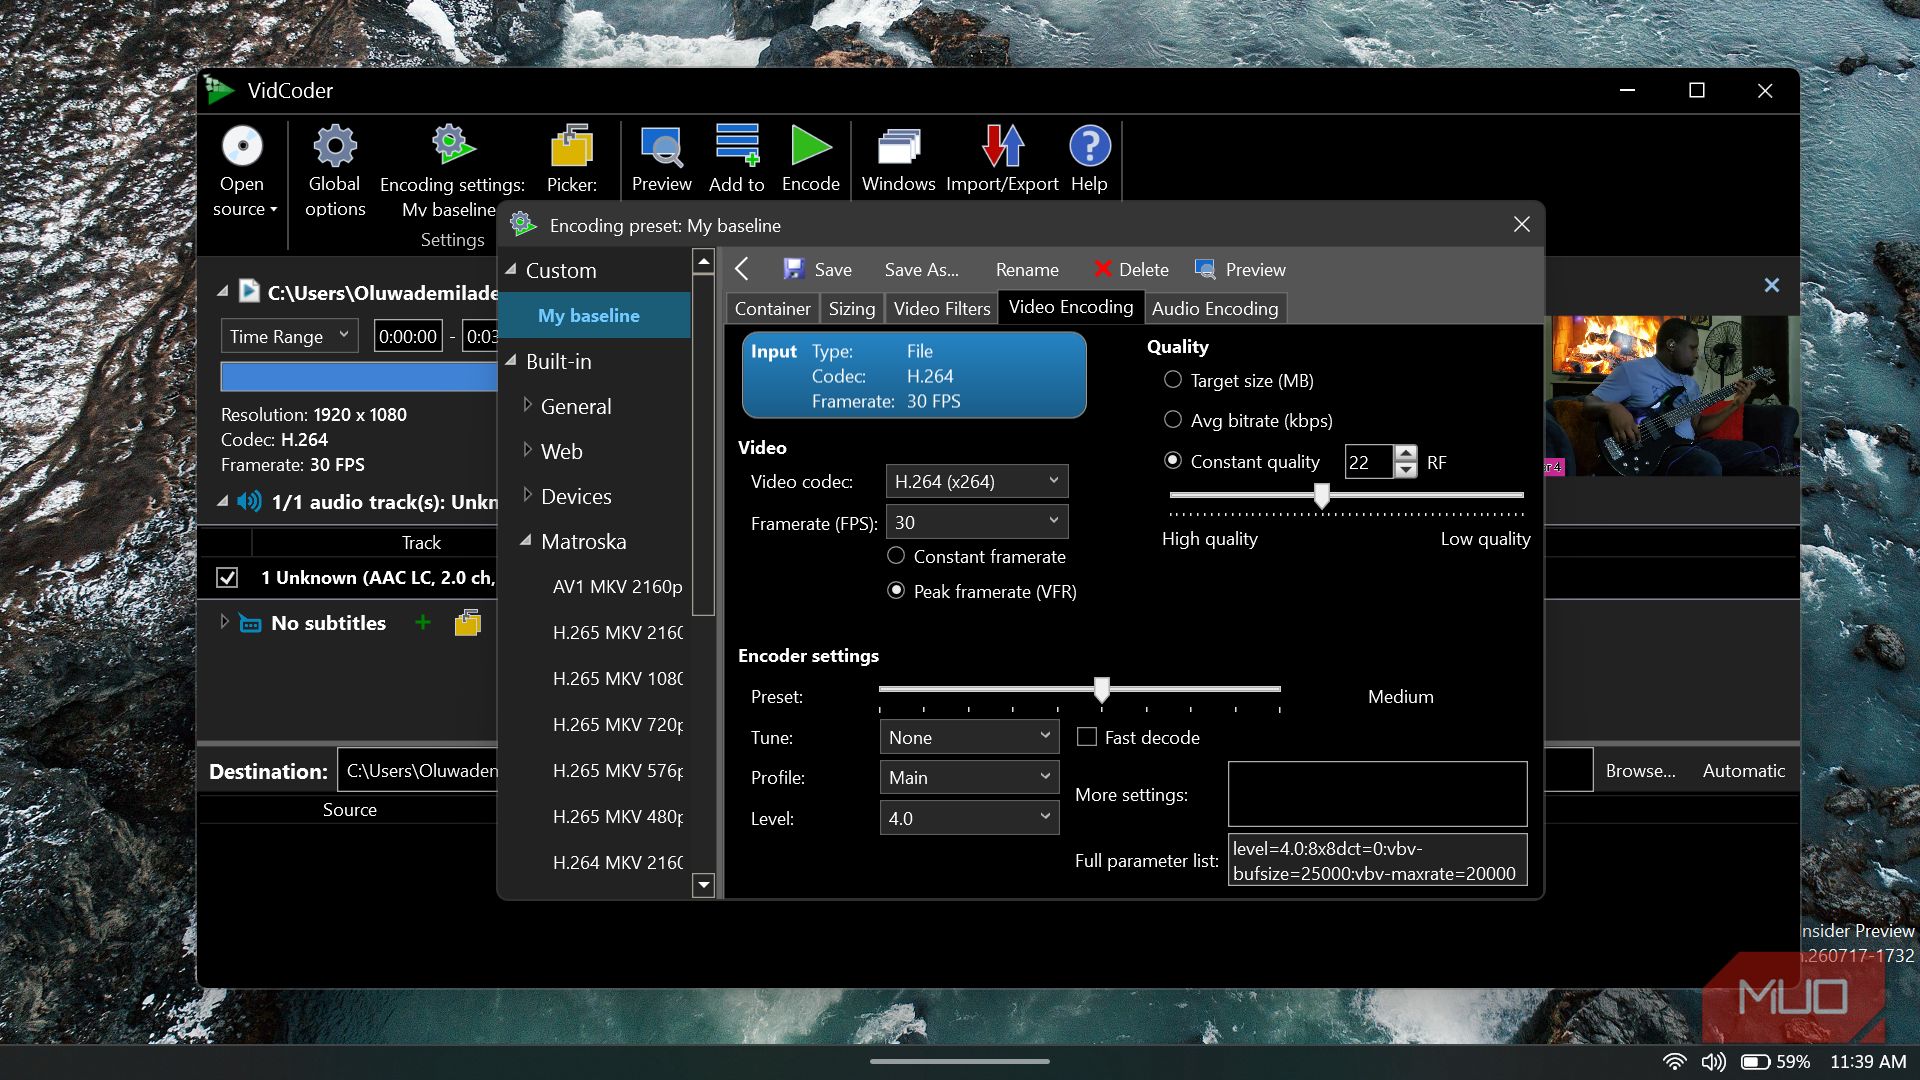The image size is (1920, 1080).
Task: Adjust constant quality RF slider
Action: (1321, 495)
